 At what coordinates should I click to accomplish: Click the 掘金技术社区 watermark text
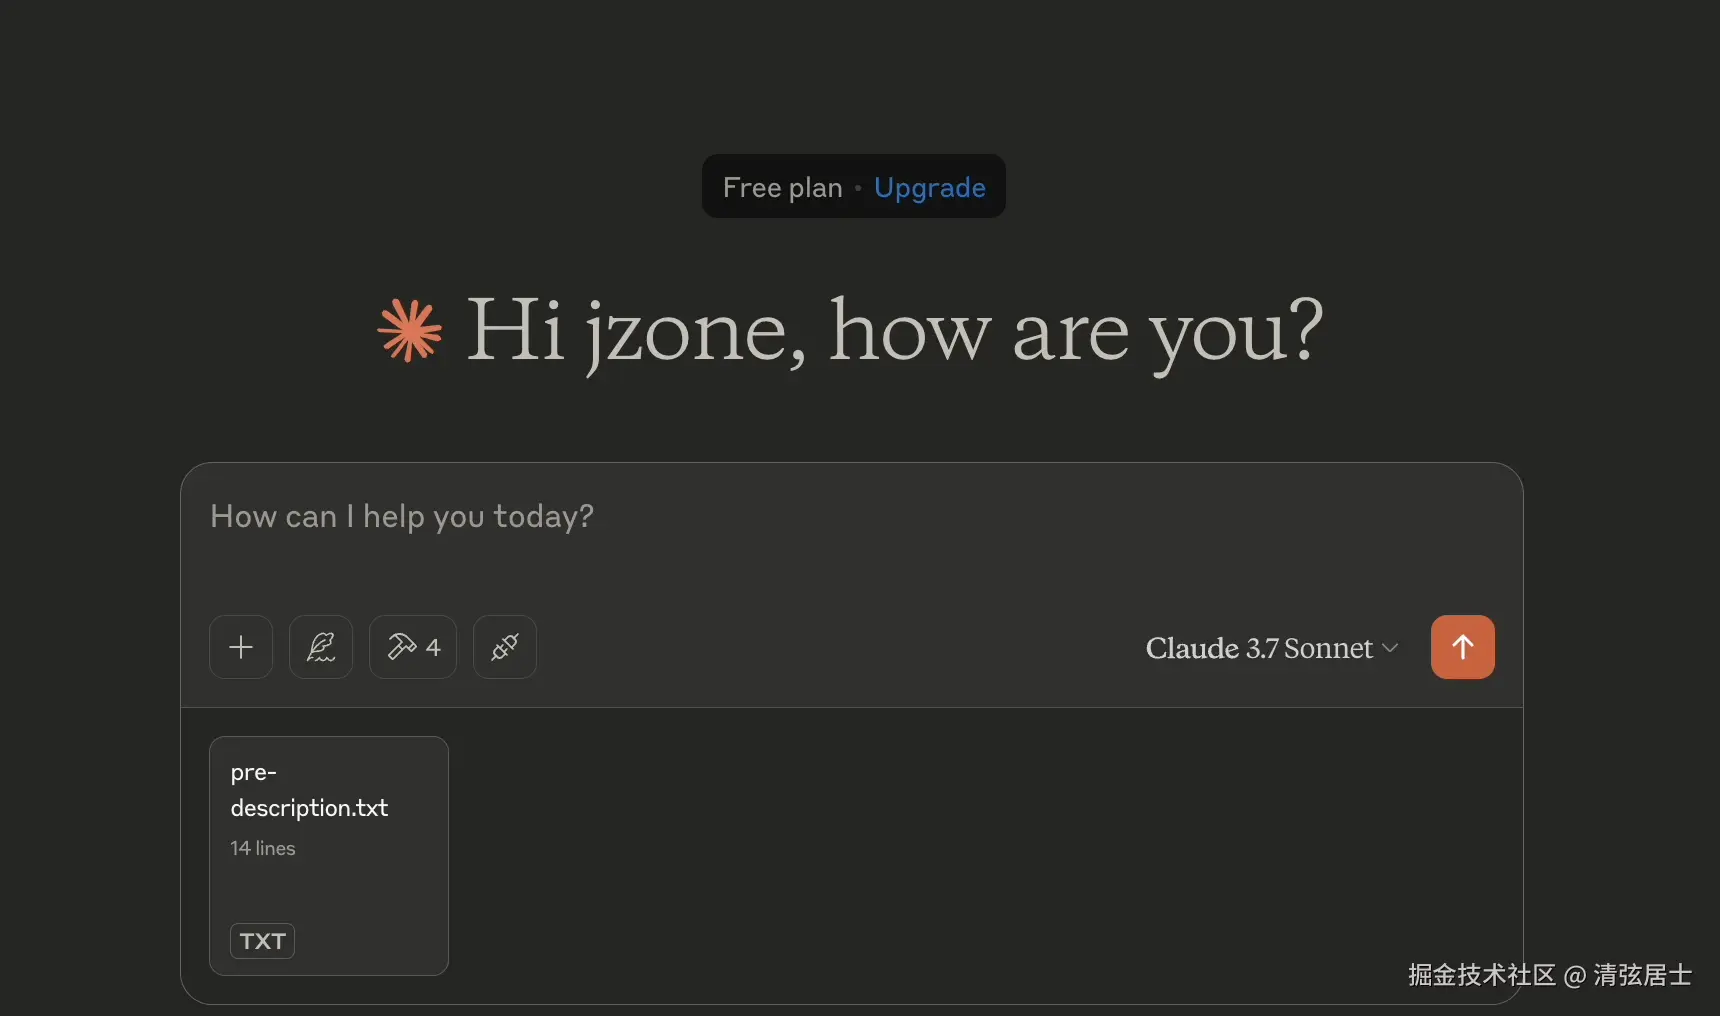[x=1482, y=975]
